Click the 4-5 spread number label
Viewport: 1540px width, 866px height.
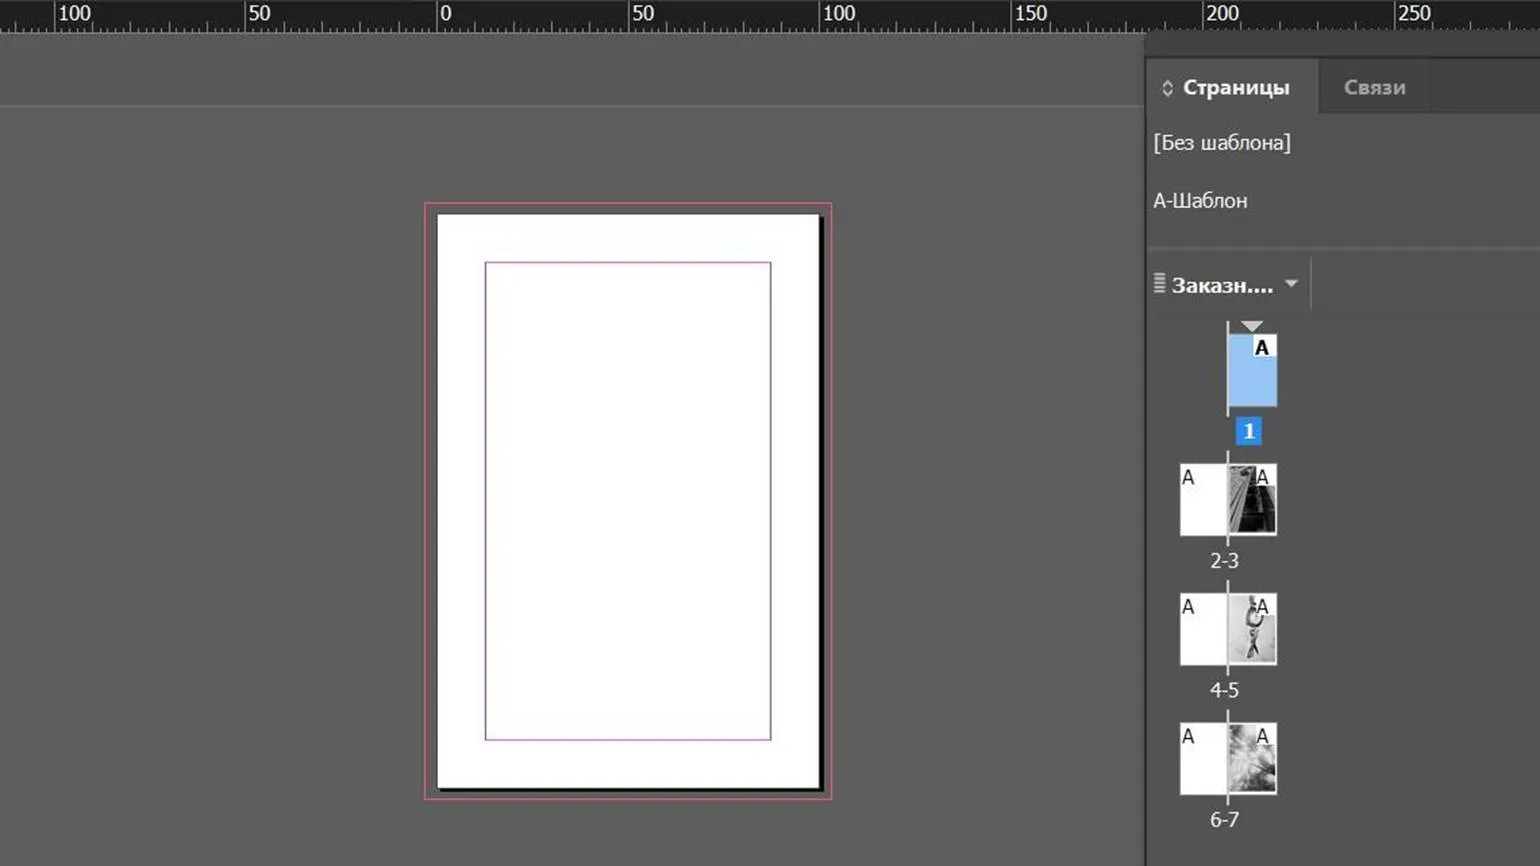(x=1224, y=690)
